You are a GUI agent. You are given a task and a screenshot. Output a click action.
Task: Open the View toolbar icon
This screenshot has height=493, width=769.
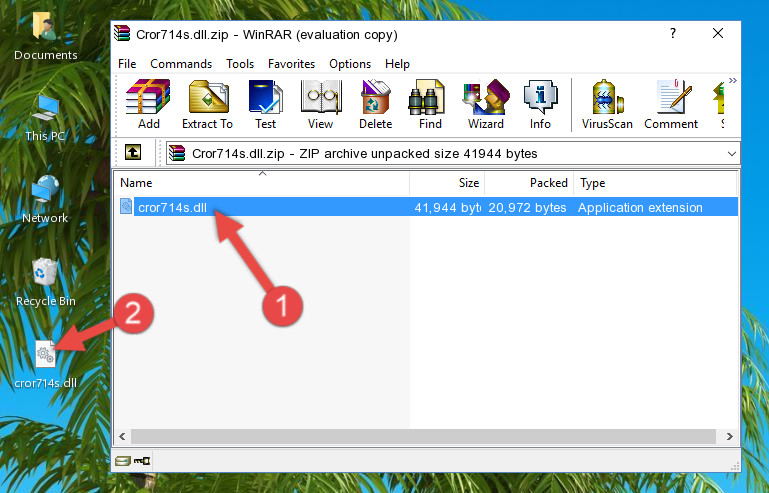pos(321,104)
